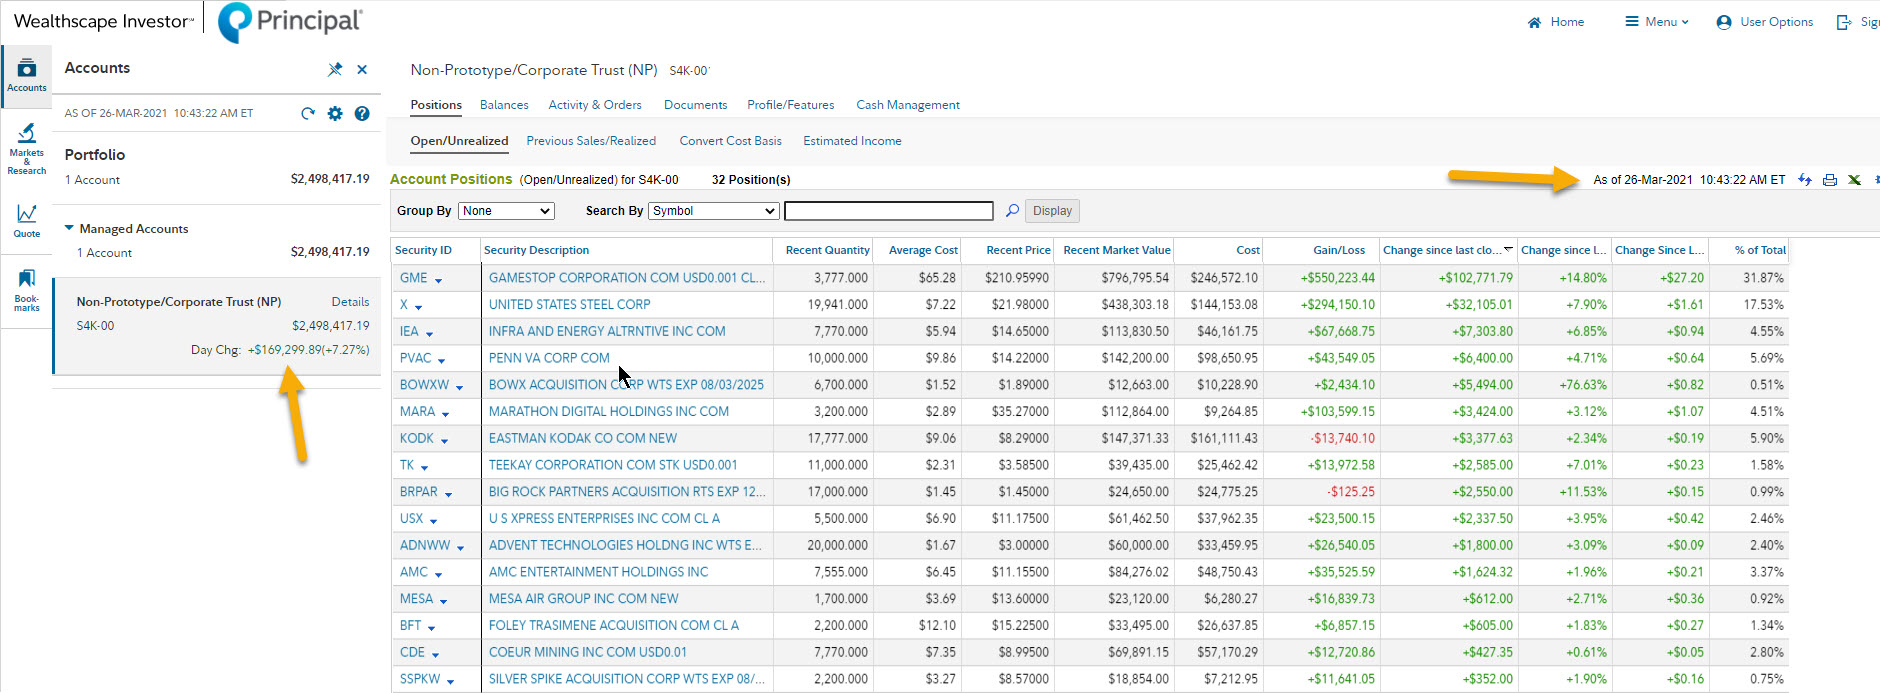Open the Bookmarks sidebar icon
Image resolution: width=1880 pixels, height=693 pixels.
point(27,290)
